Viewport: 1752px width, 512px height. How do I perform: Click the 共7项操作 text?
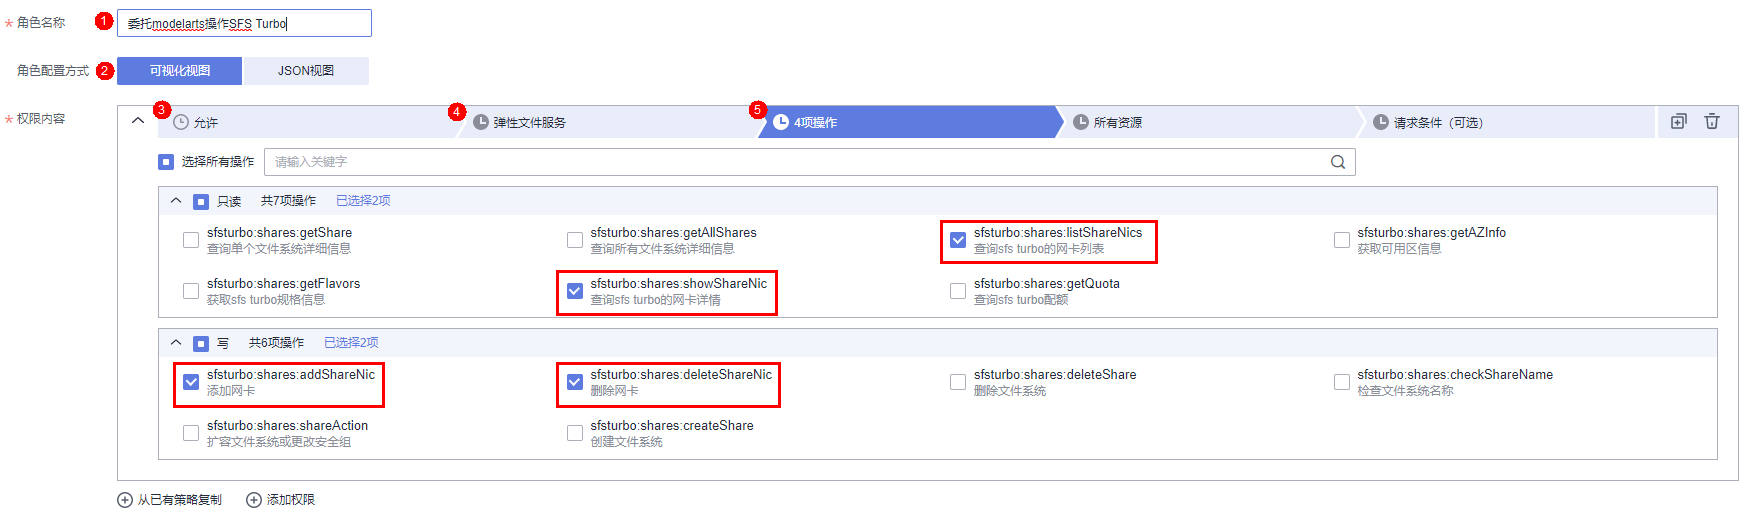[288, 201]
